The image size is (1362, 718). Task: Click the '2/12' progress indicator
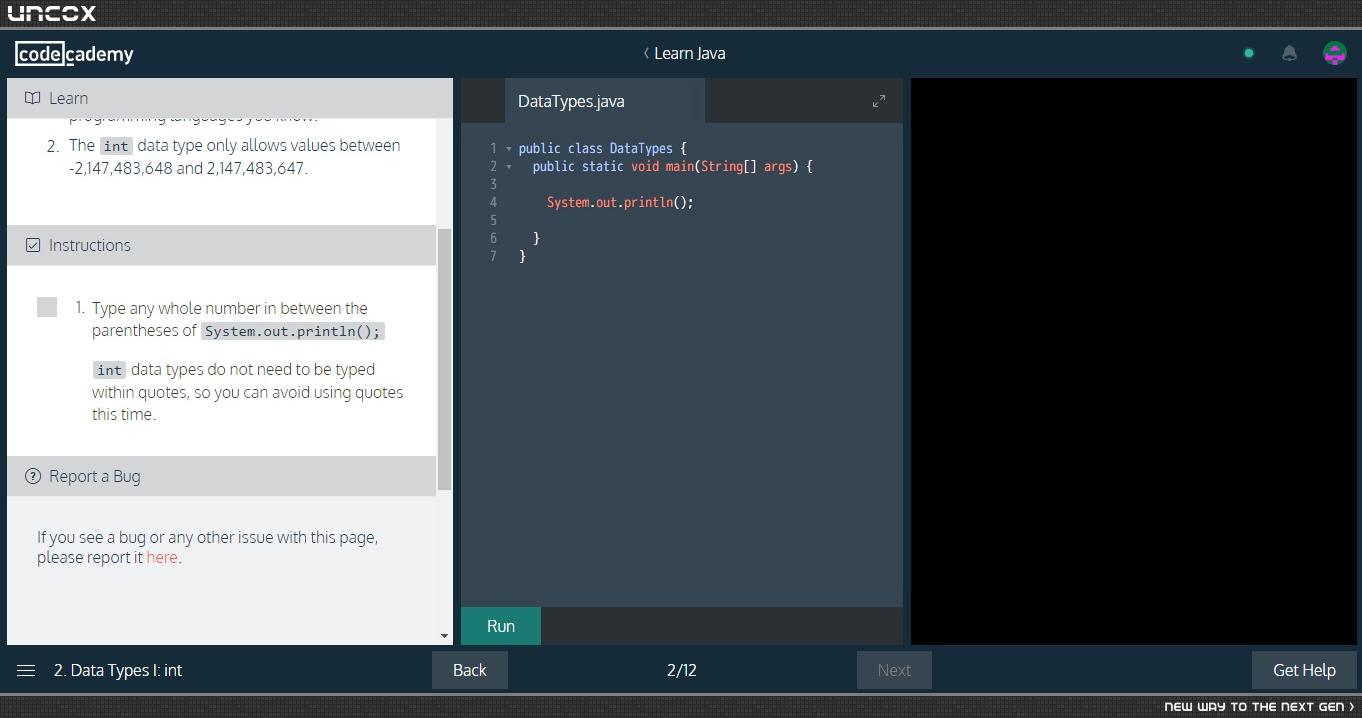coord(682,670)
